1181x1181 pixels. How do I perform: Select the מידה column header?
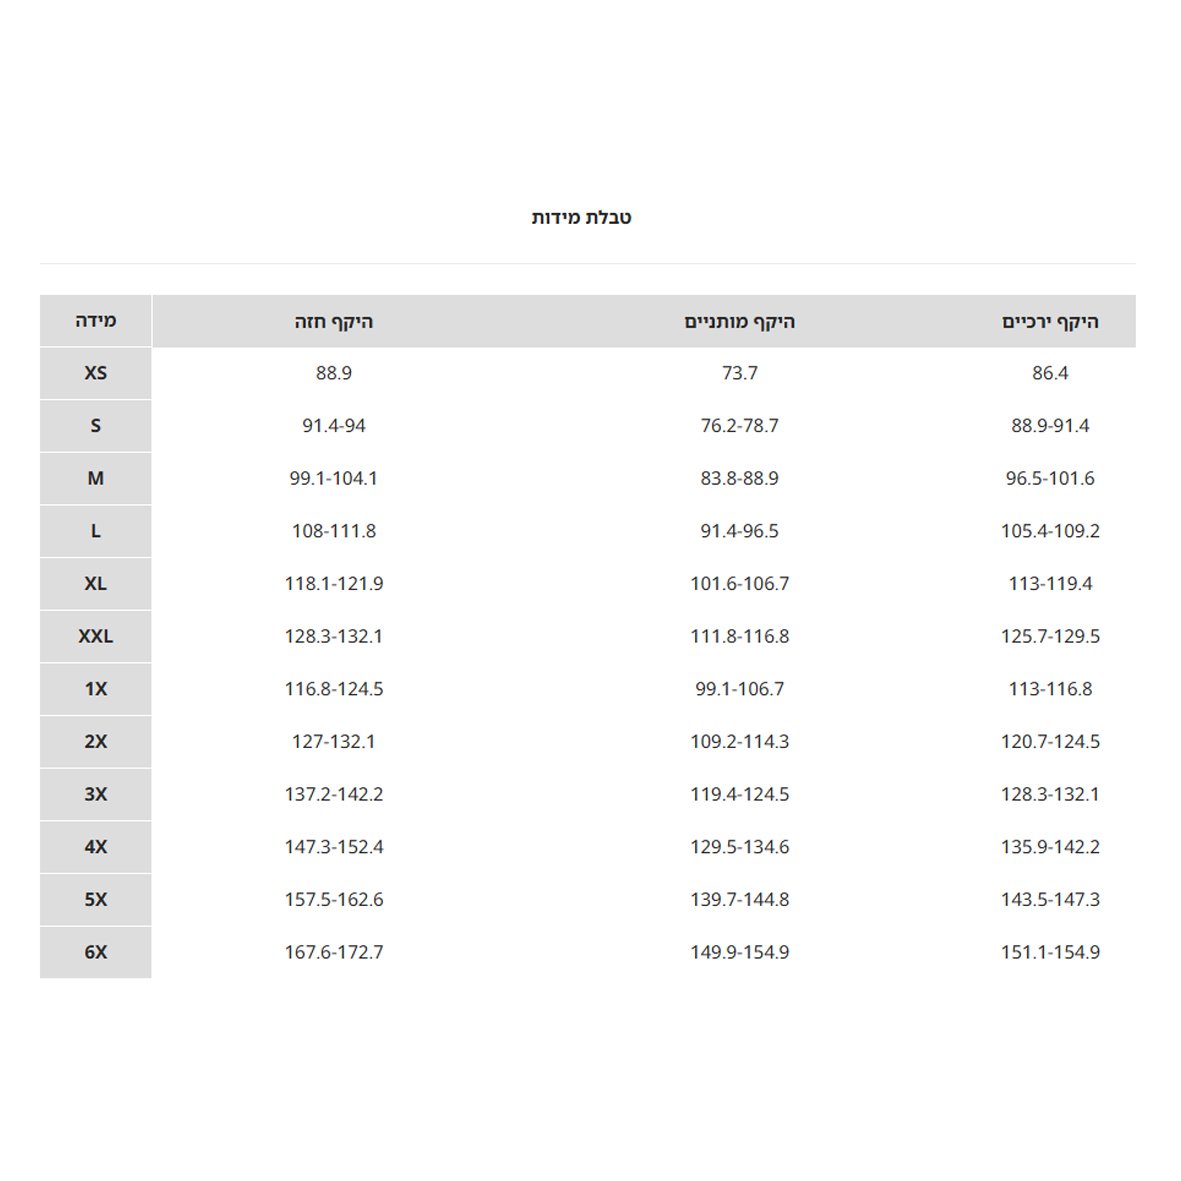(x=96, y=321)
